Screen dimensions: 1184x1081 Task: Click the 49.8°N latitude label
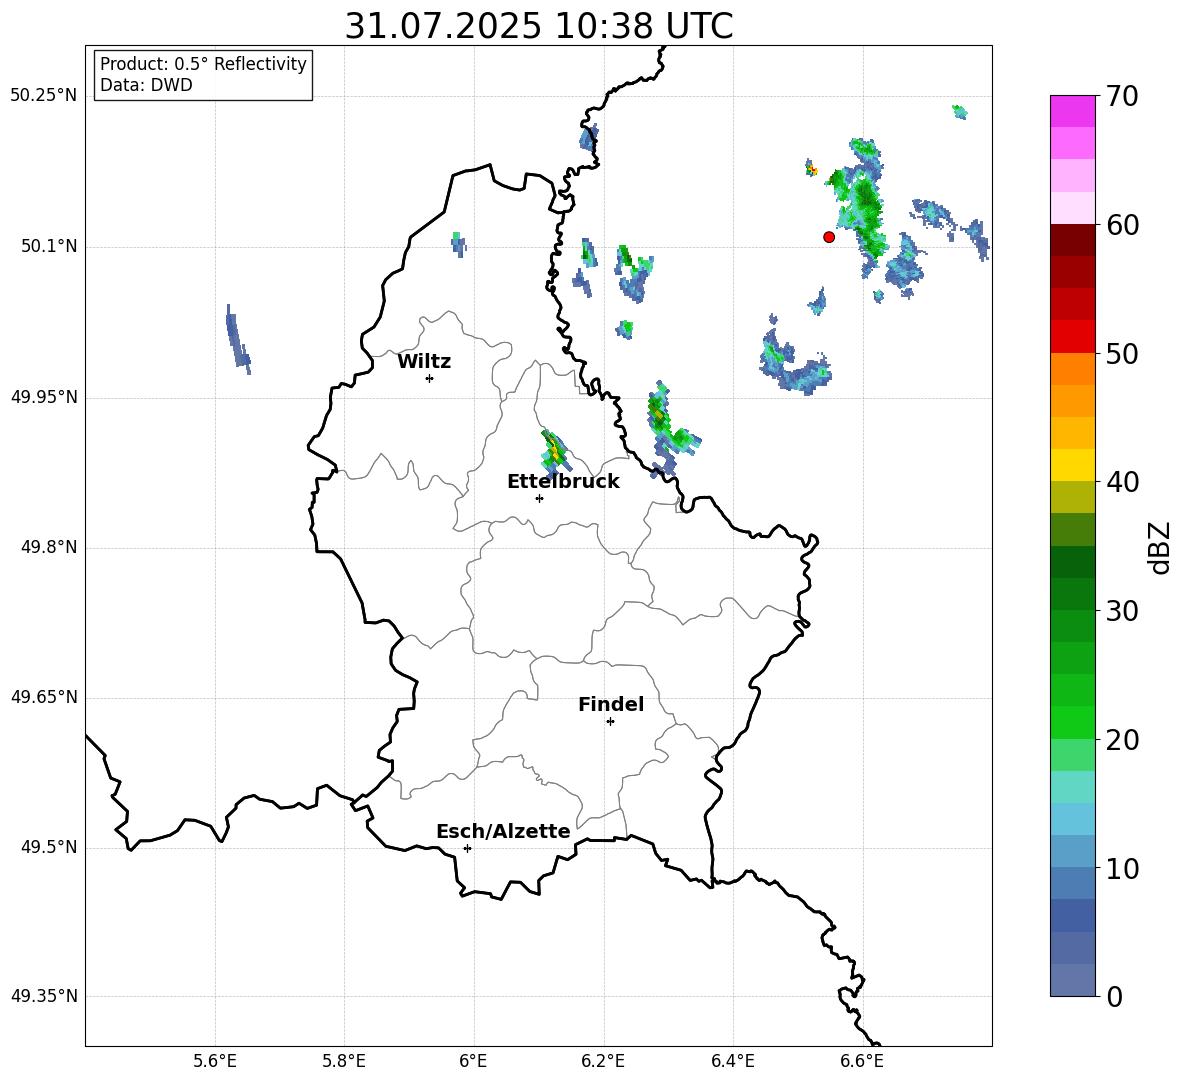(49, 547)
